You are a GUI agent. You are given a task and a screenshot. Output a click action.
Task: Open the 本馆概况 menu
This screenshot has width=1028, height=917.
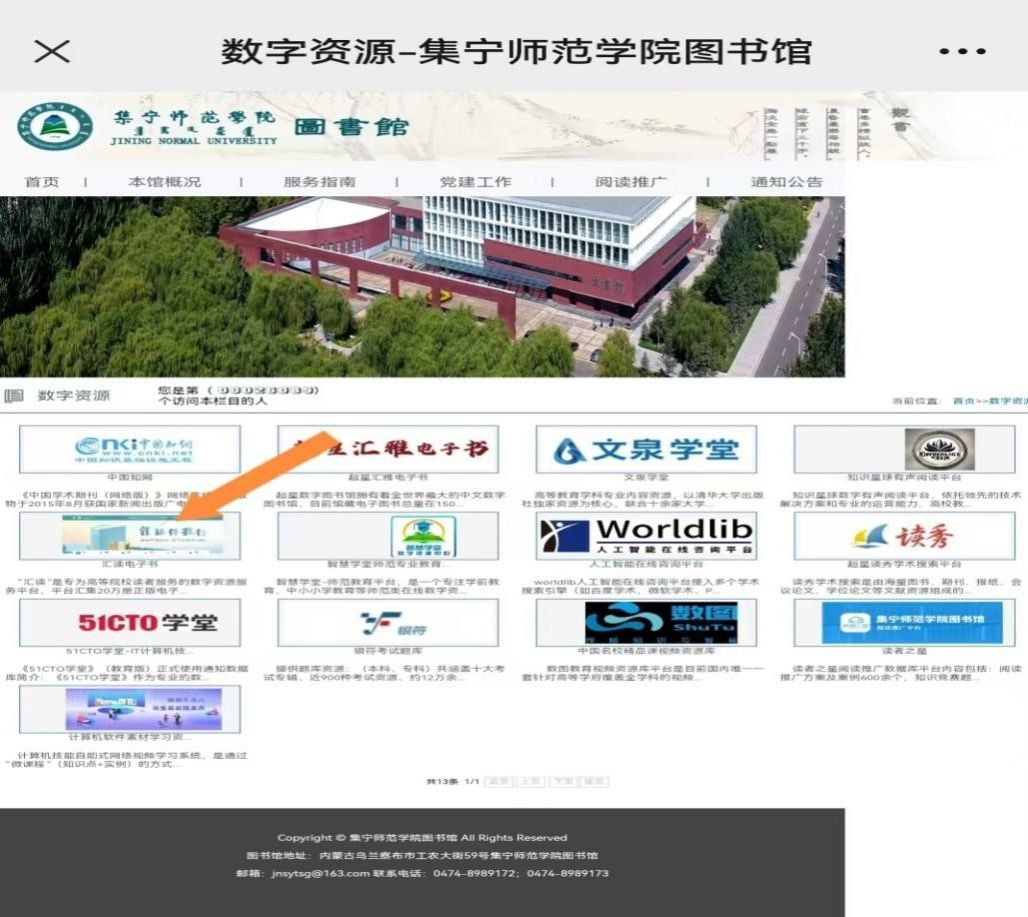tap(164, 182)
